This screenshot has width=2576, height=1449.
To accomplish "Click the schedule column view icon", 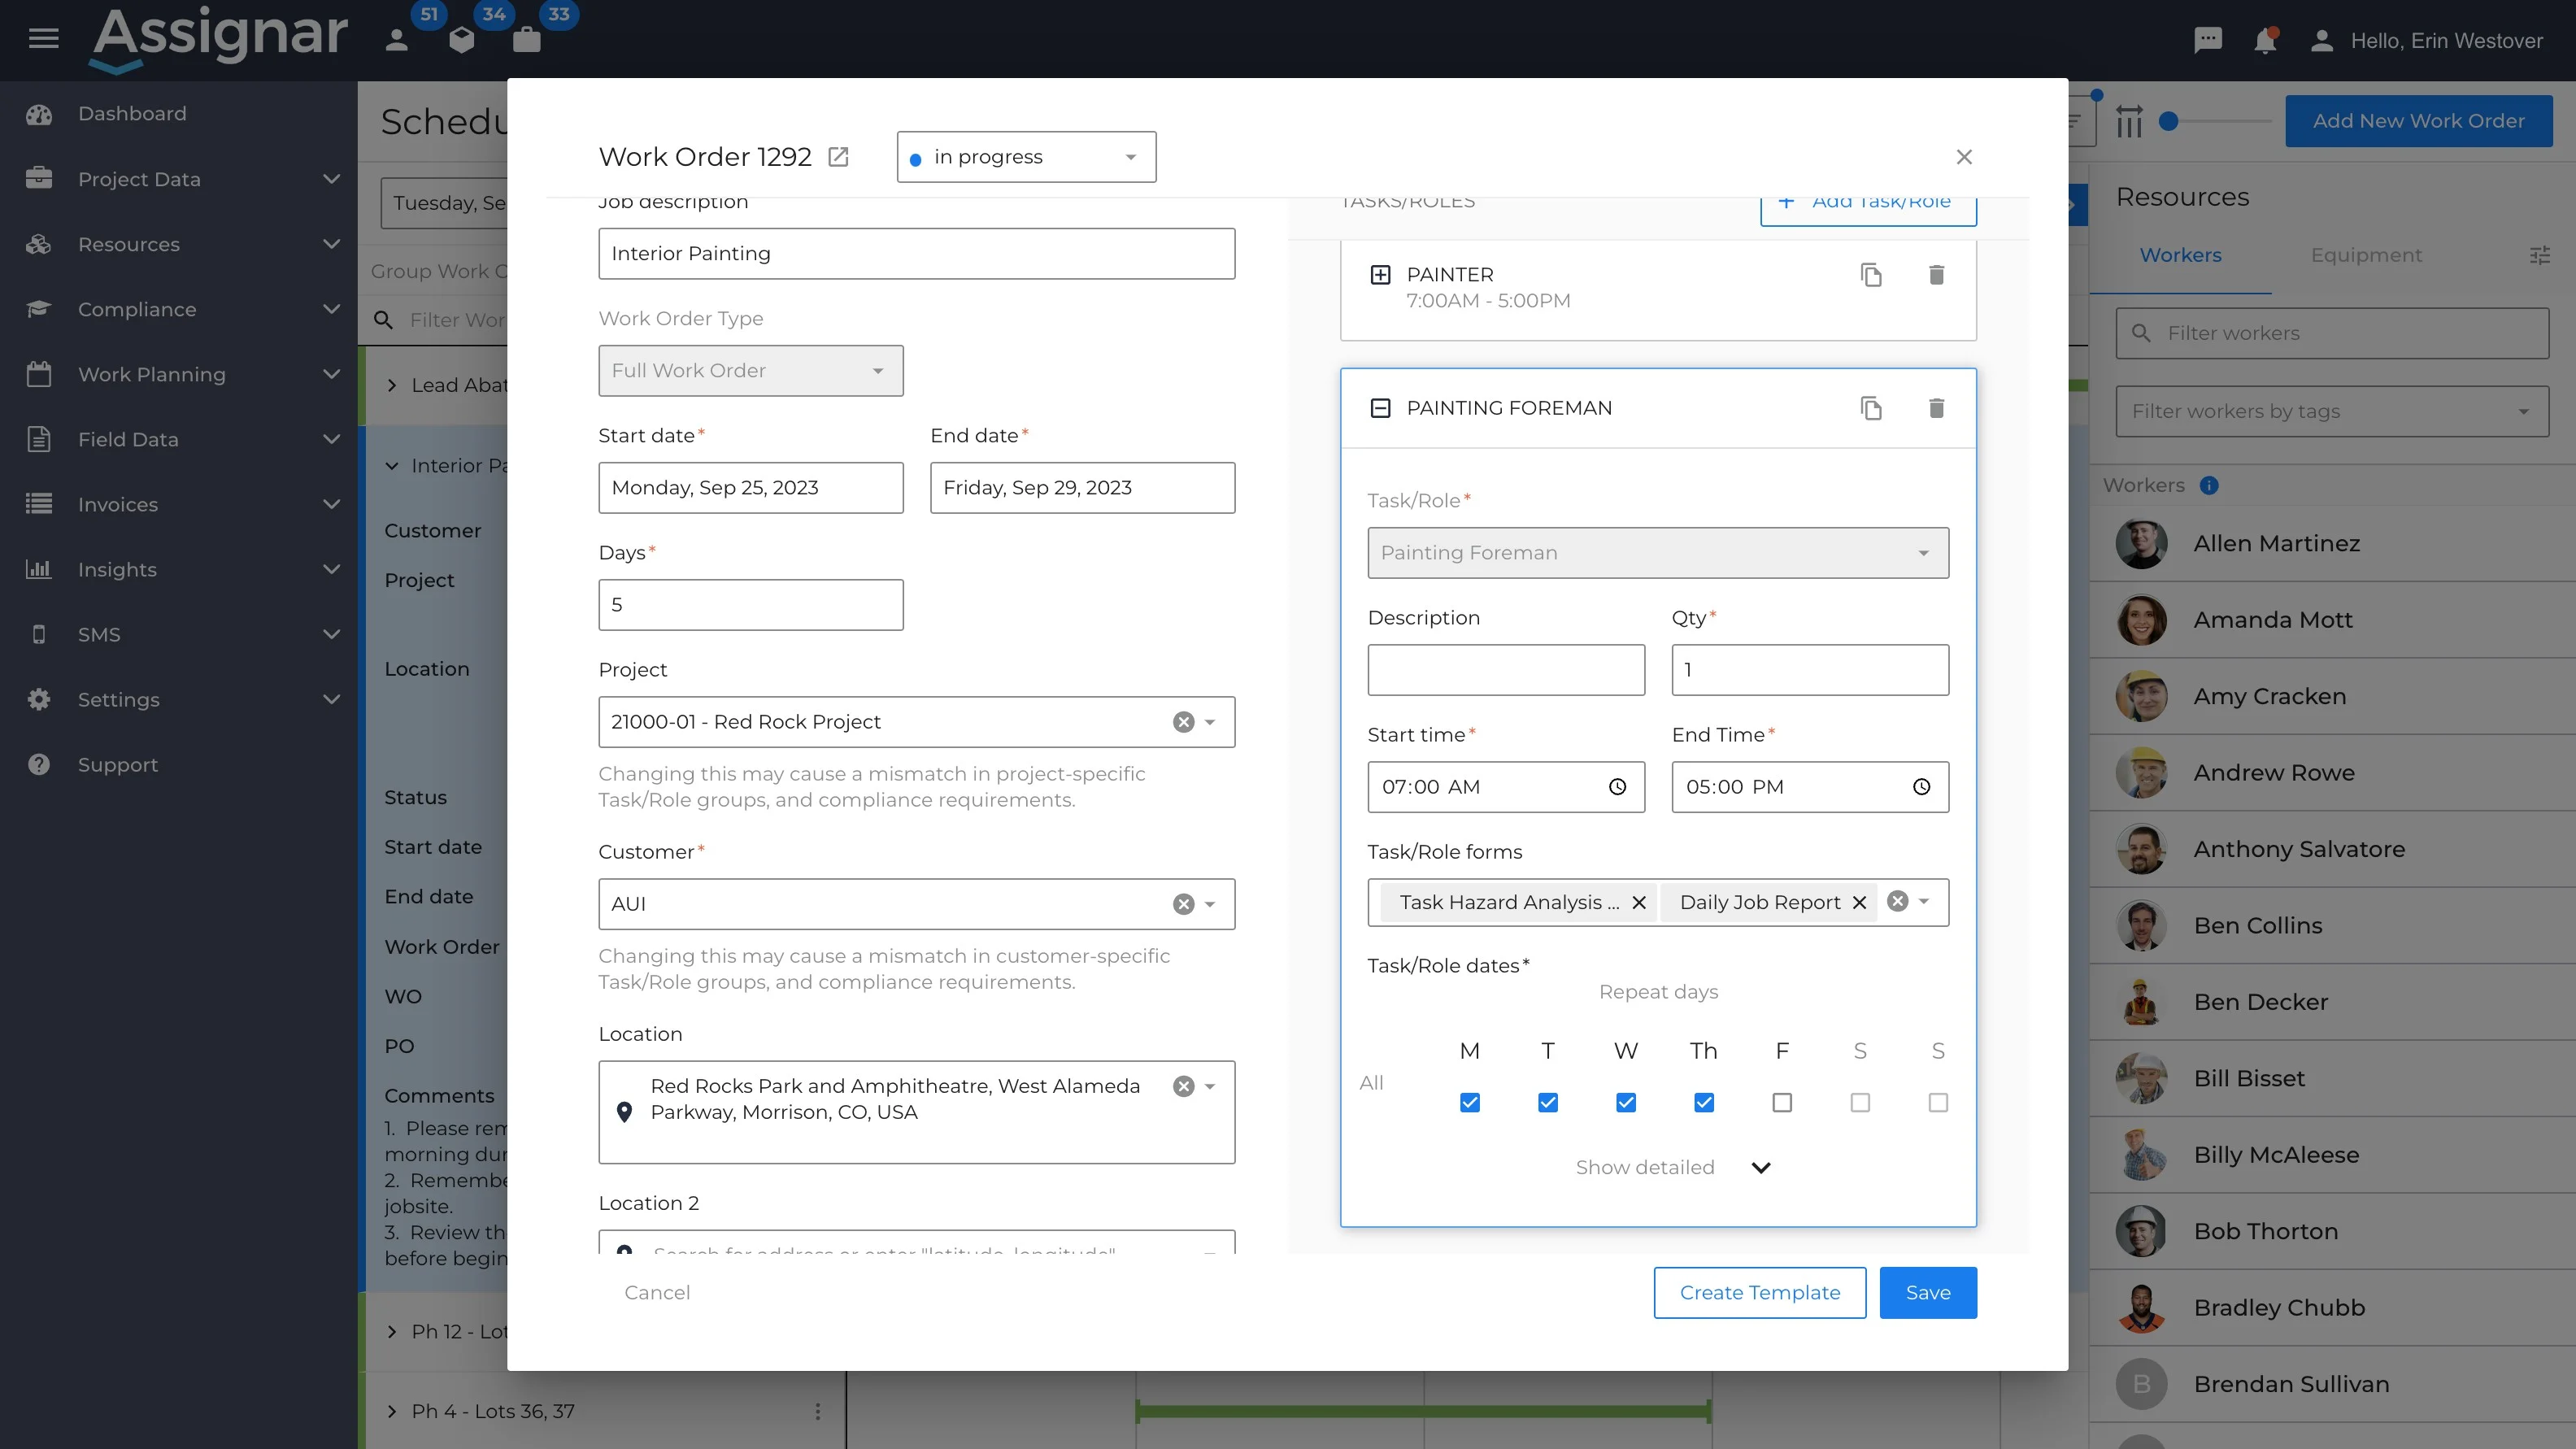I will coord(2129,121).
